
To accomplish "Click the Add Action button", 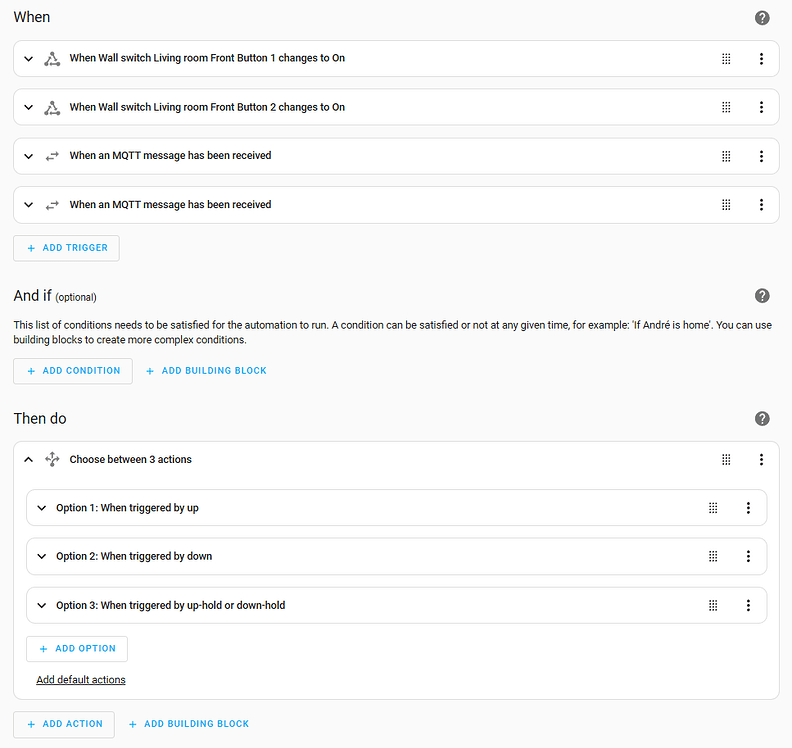I will click(x=64, y=724).
